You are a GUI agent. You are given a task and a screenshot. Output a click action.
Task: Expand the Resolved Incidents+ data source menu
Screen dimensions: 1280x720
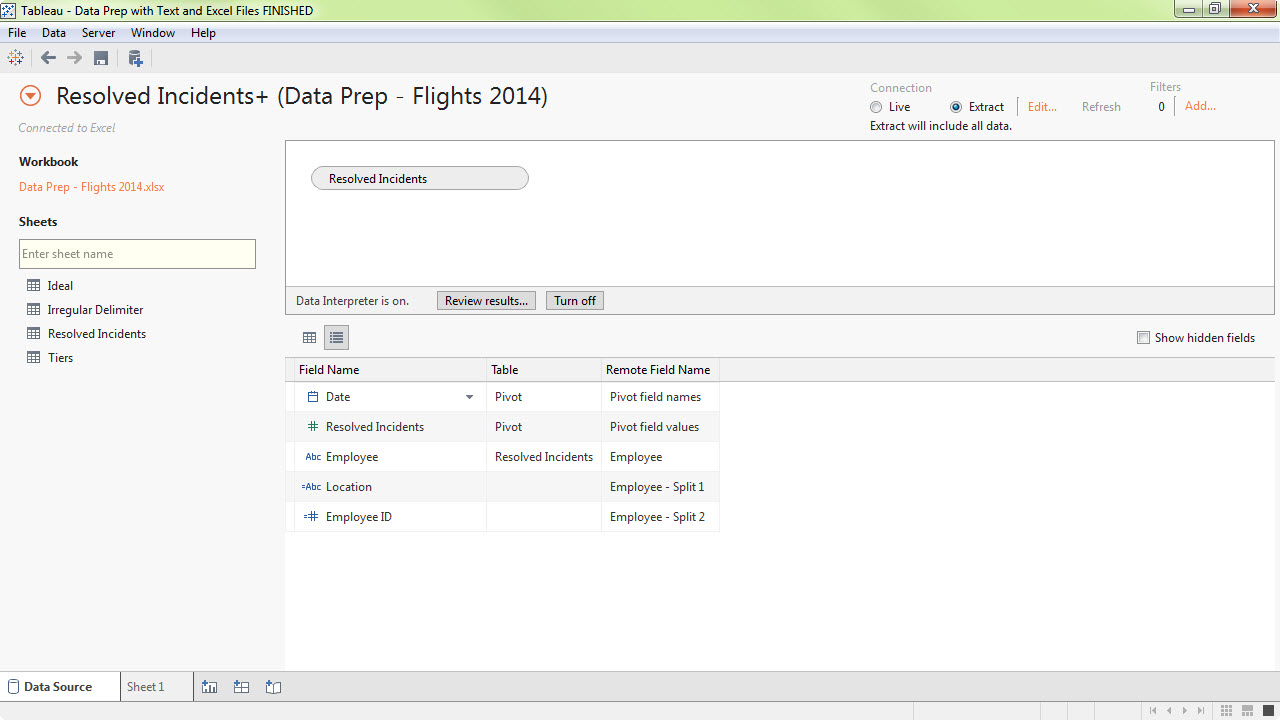pos(29,95)
